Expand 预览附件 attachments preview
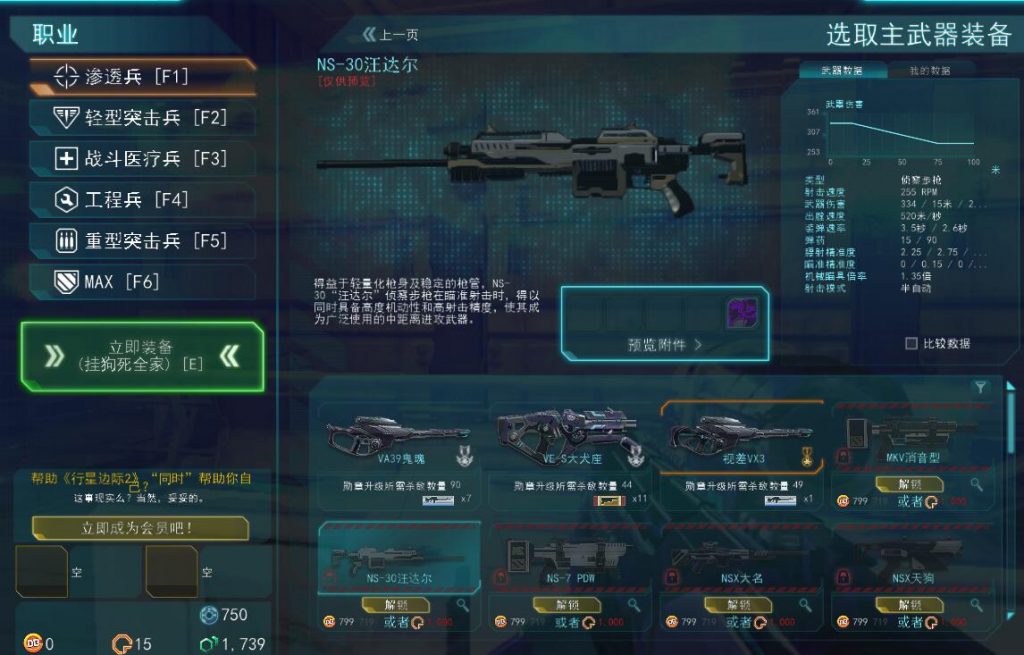Viewport: 1024px width, 655px height. (x=664, y=345)
